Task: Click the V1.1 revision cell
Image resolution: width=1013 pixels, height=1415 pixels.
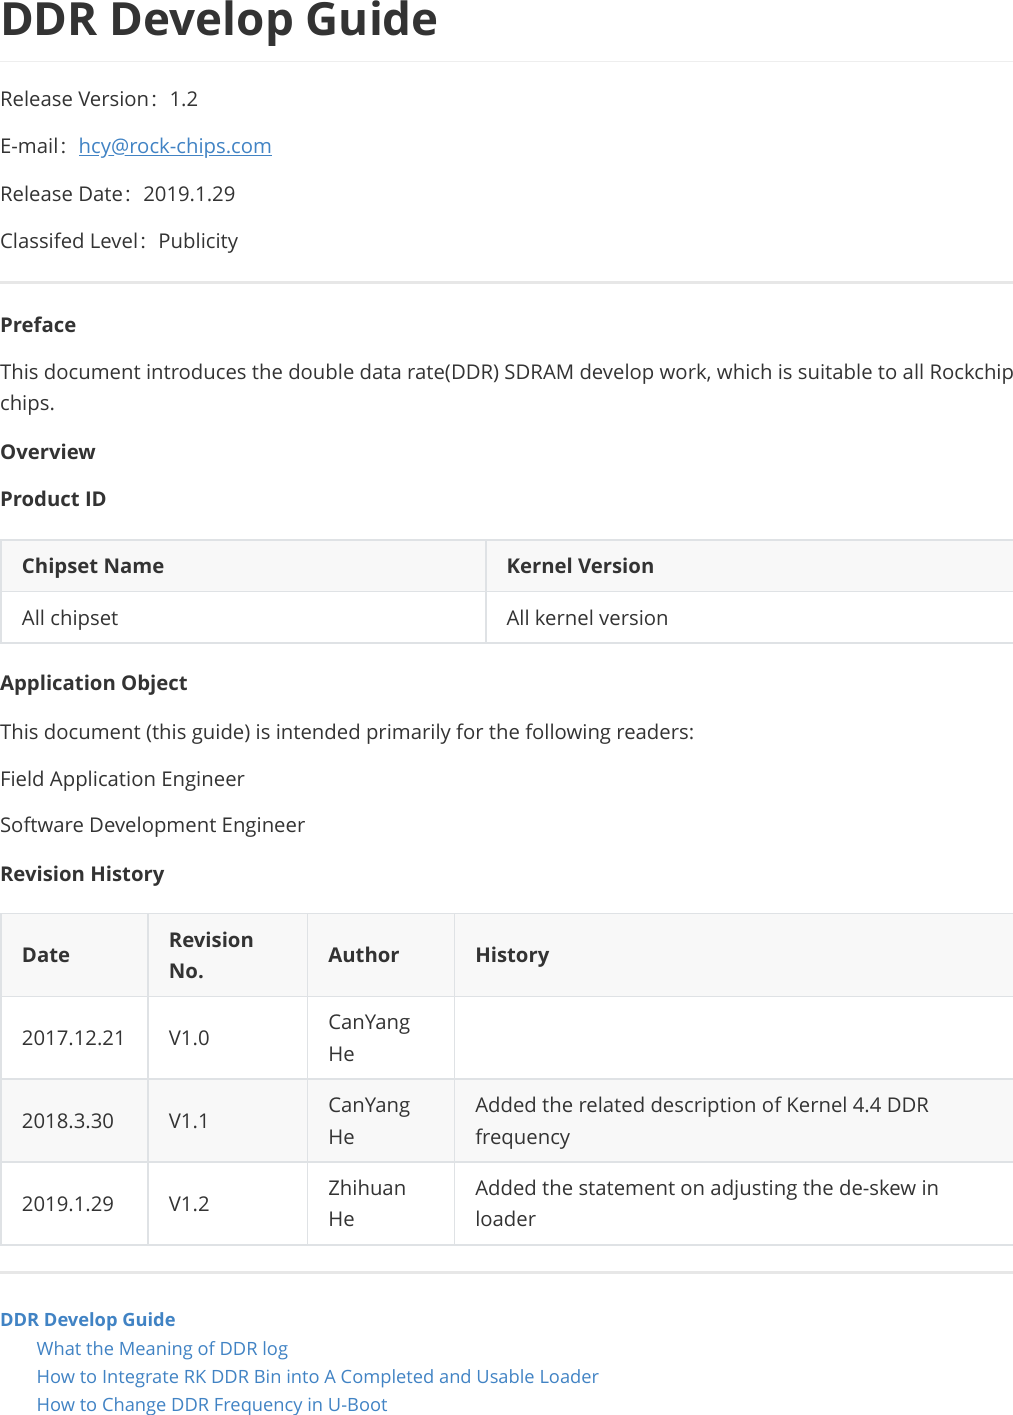Action: (x=189, y=1121)
